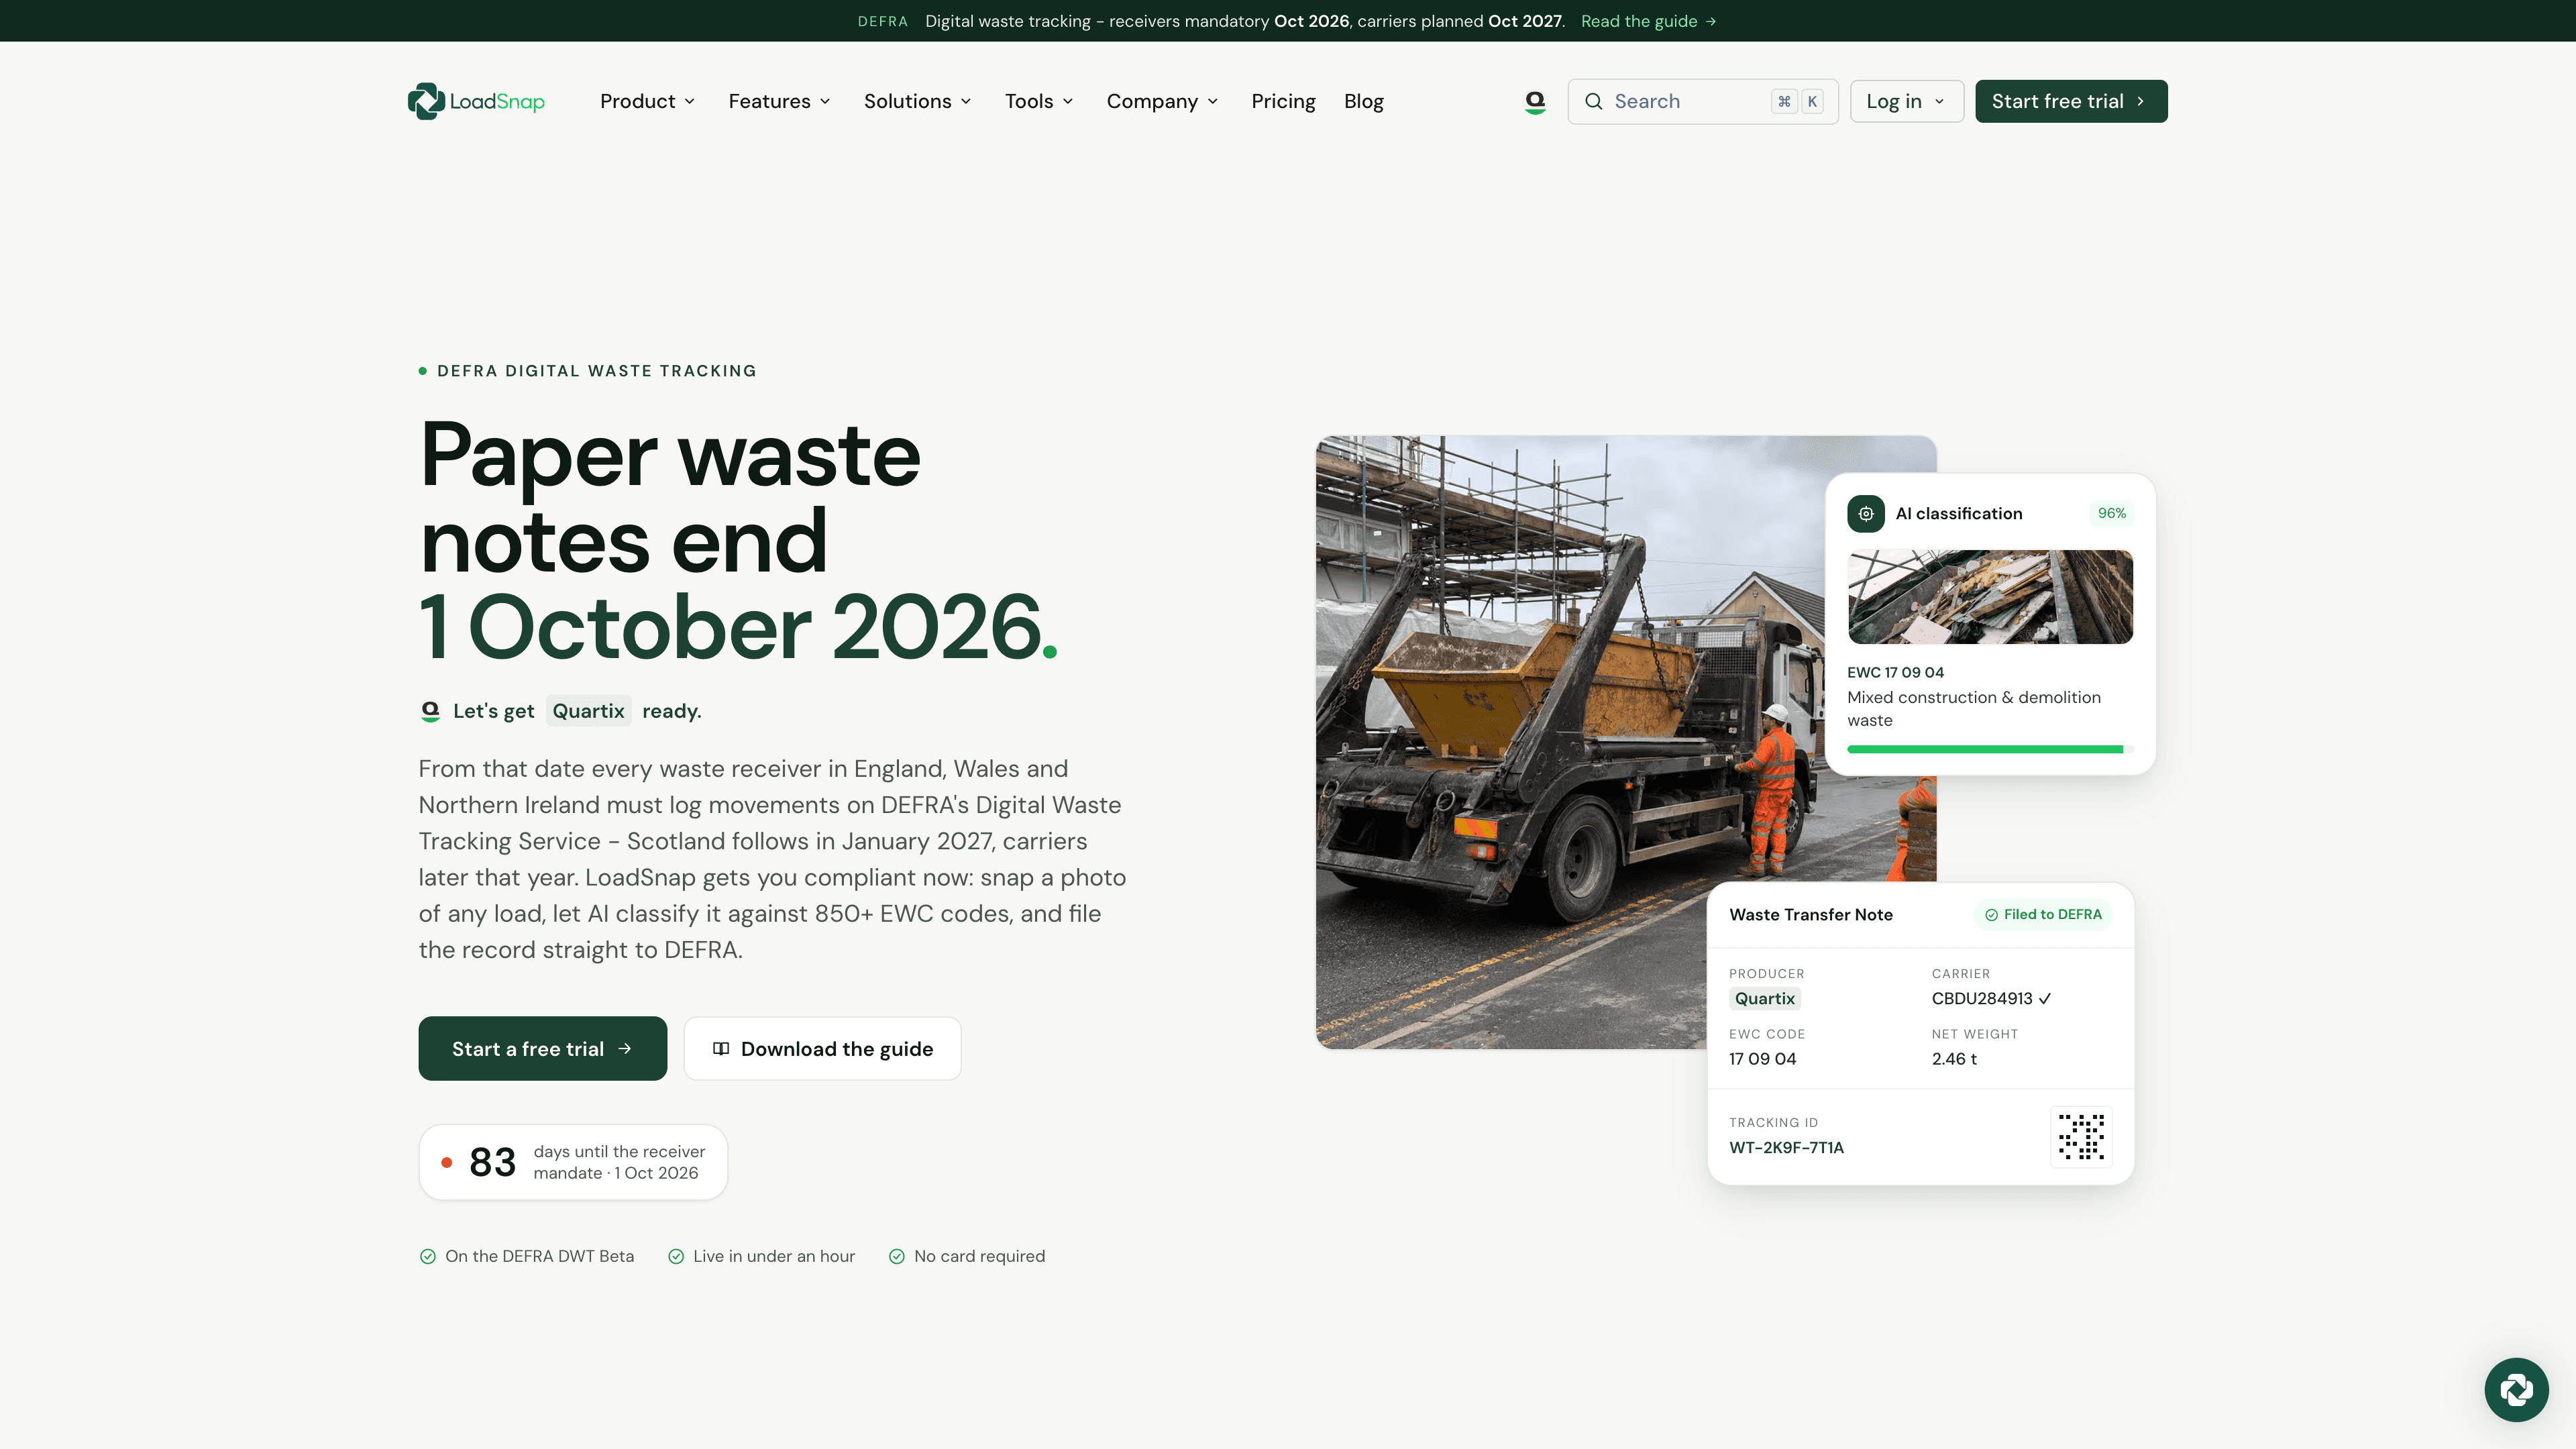
Task: Click the tracking ID WT-2K9F-7T1A
Action: click(x=1786, y=1147)
